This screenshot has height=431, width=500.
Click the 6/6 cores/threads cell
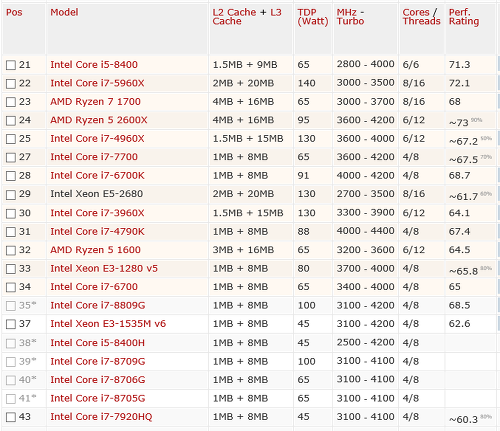411,65
